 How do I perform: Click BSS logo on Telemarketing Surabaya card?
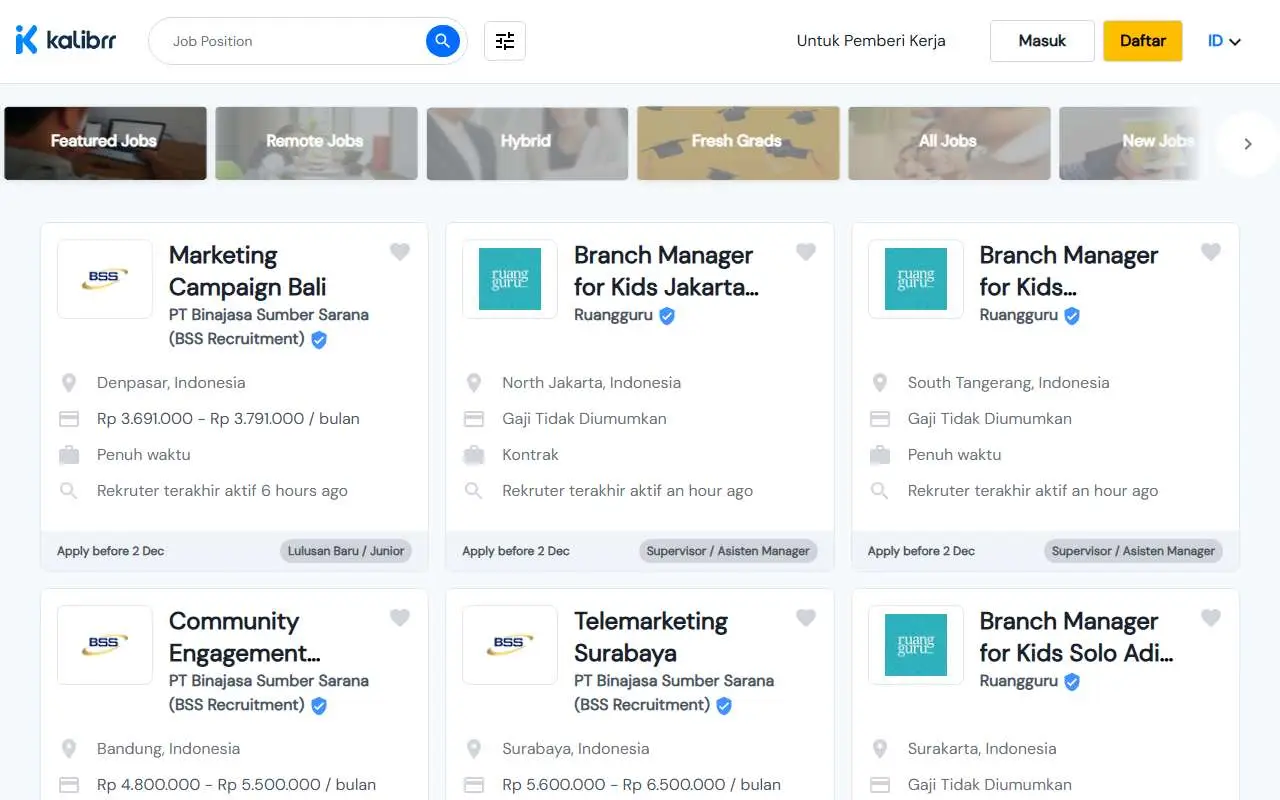pos(510,645)
